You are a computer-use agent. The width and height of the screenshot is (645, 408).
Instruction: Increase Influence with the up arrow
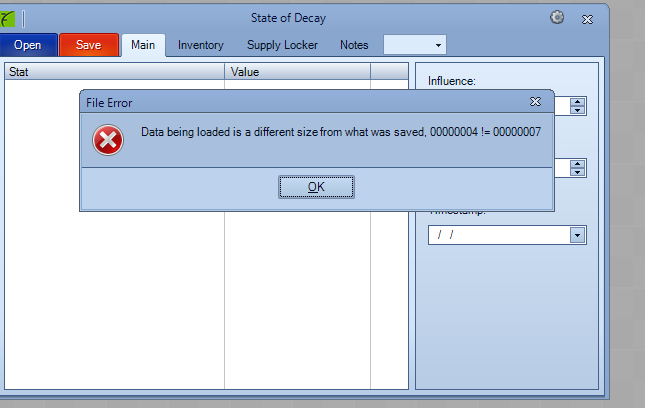pyautogui.click(x=578, y=101)
